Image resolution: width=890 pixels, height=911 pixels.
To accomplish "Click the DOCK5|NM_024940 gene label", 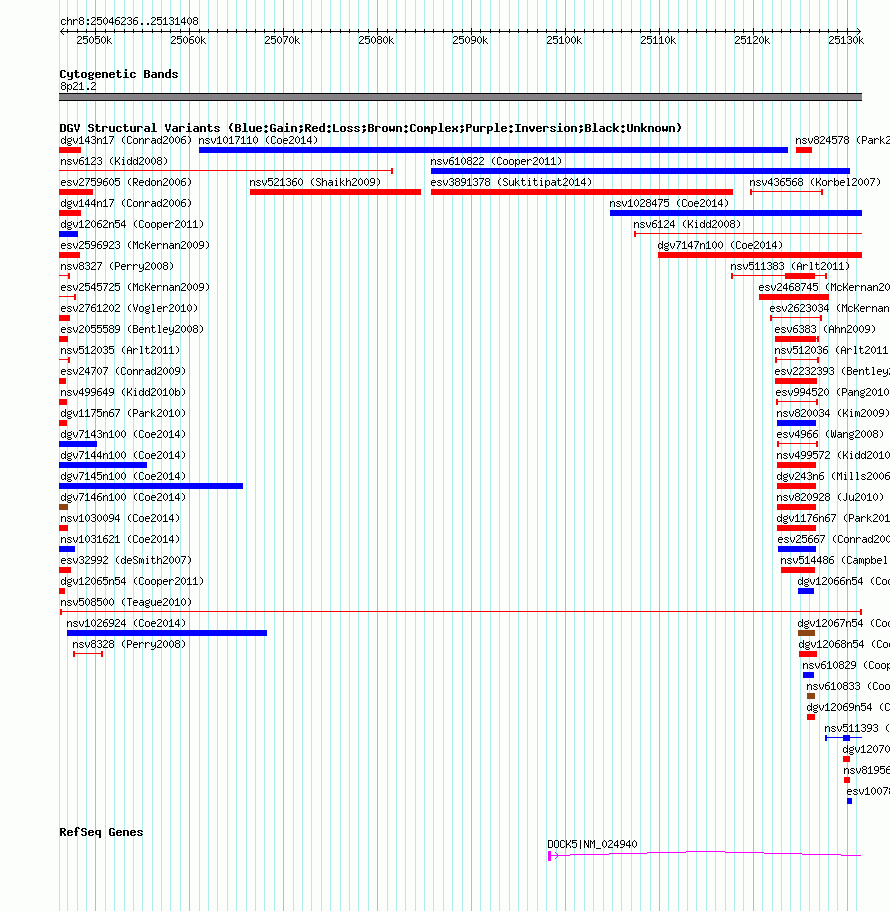I will 592,844.
